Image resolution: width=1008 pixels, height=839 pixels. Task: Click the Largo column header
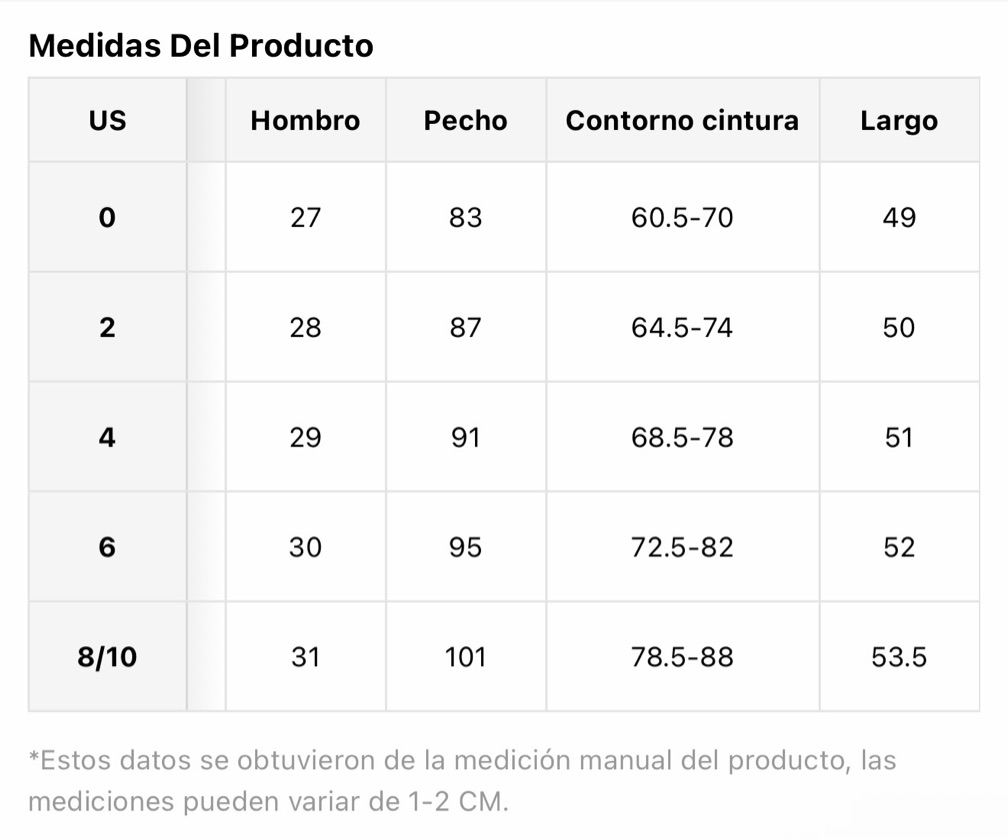[x=899, y=122]
